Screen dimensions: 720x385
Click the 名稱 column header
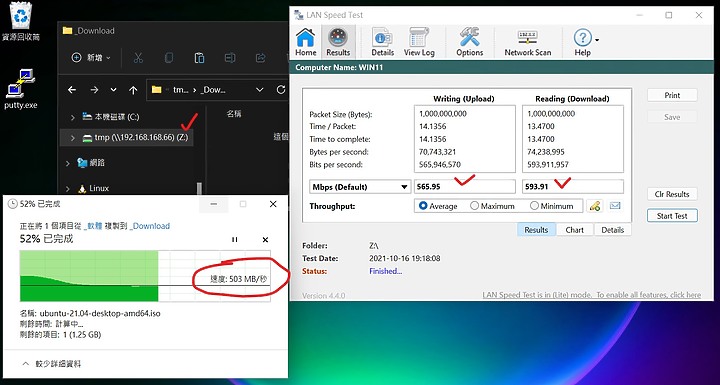click(234, 113)
